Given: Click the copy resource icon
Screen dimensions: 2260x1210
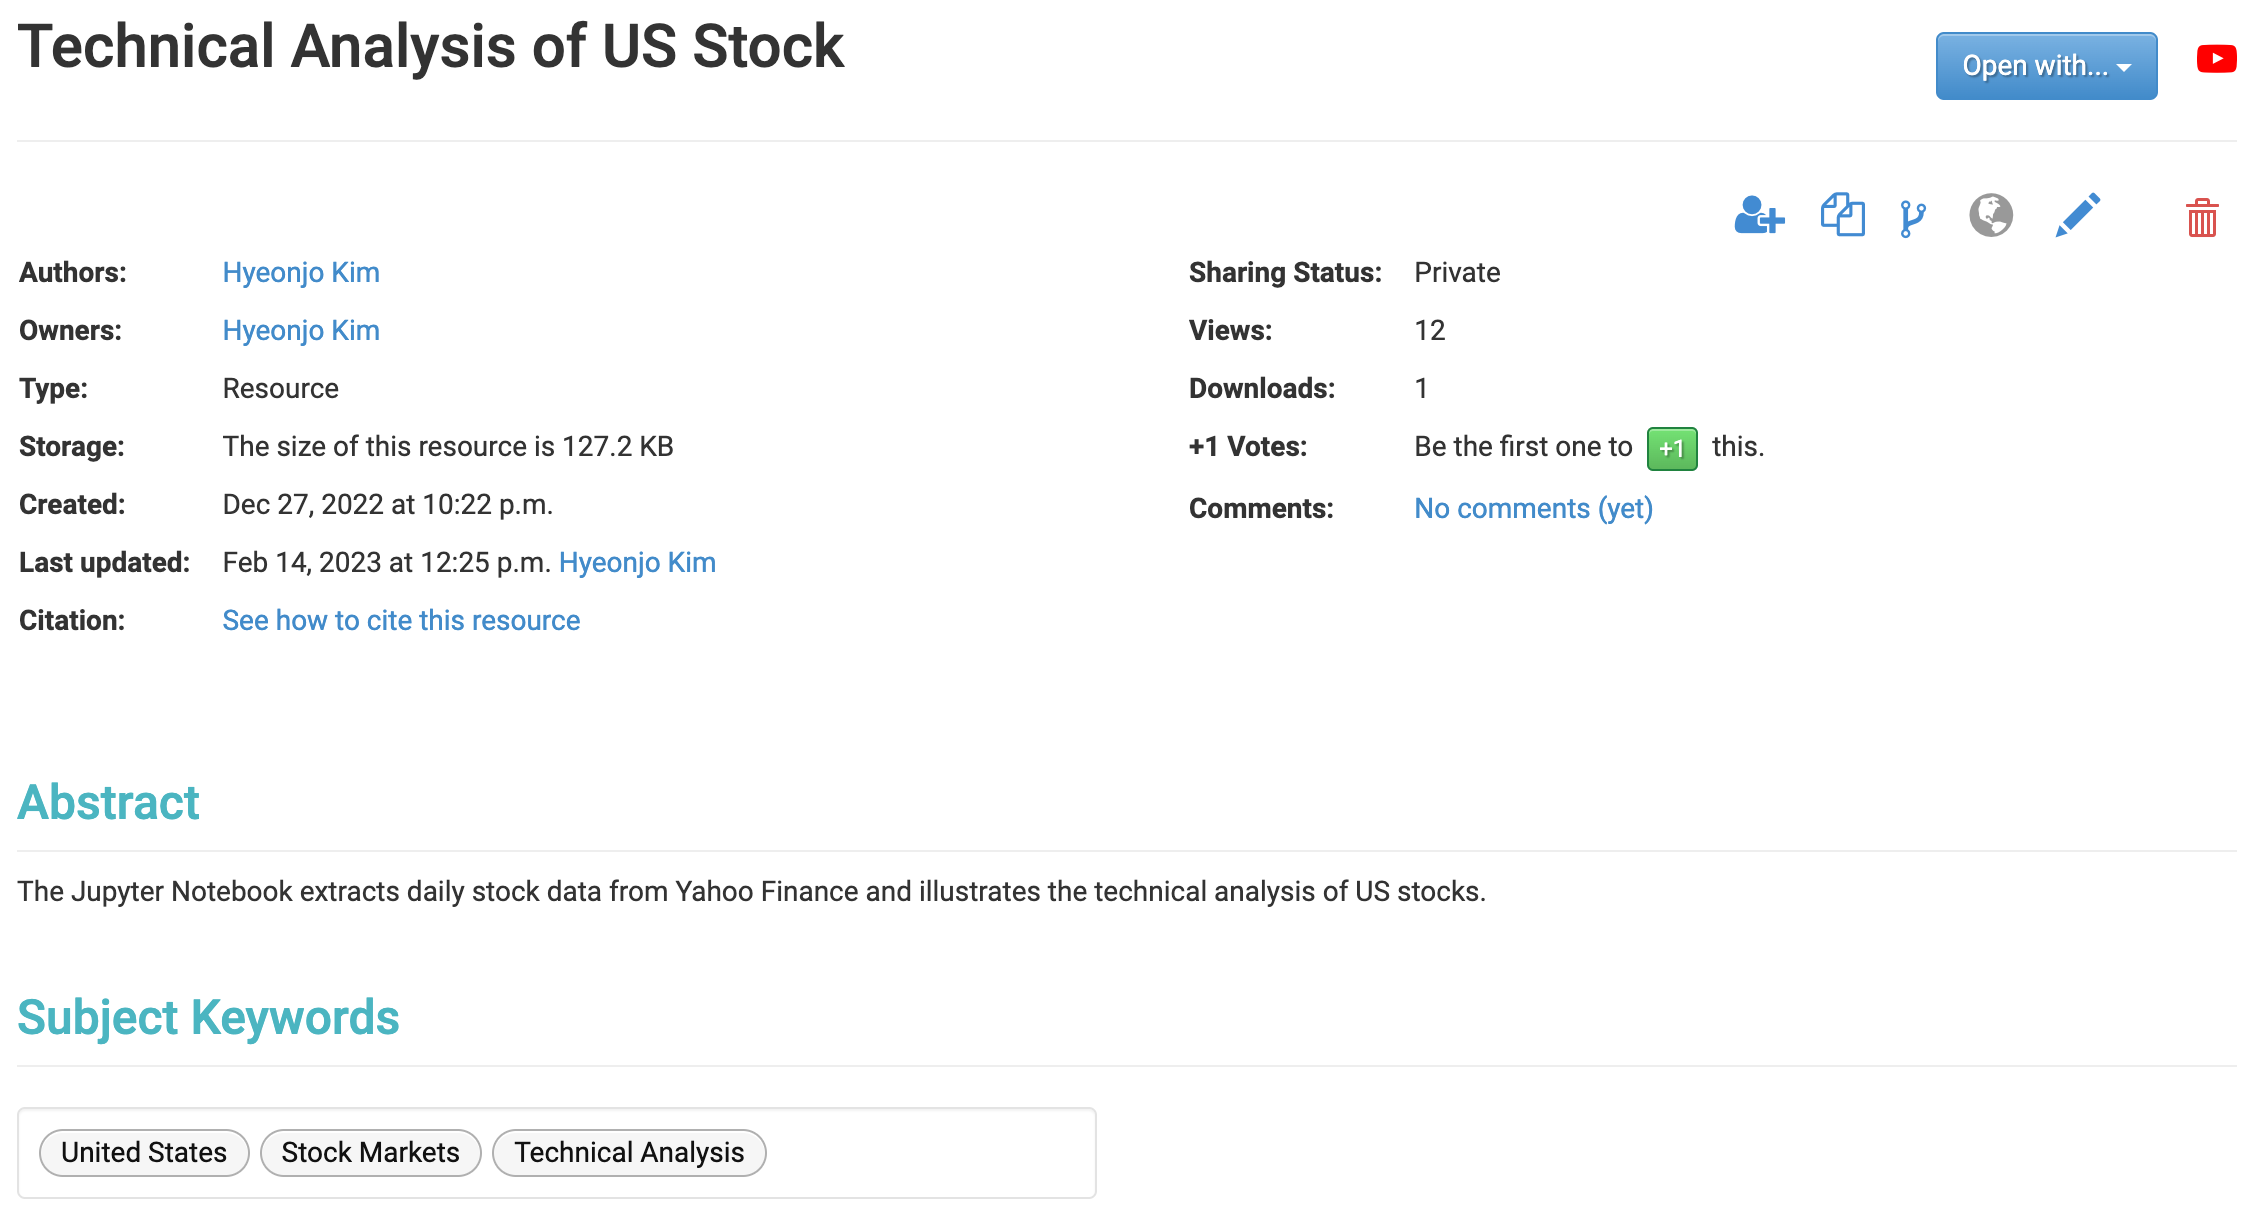Looking at the screenshot, I should coord(1843,215).
